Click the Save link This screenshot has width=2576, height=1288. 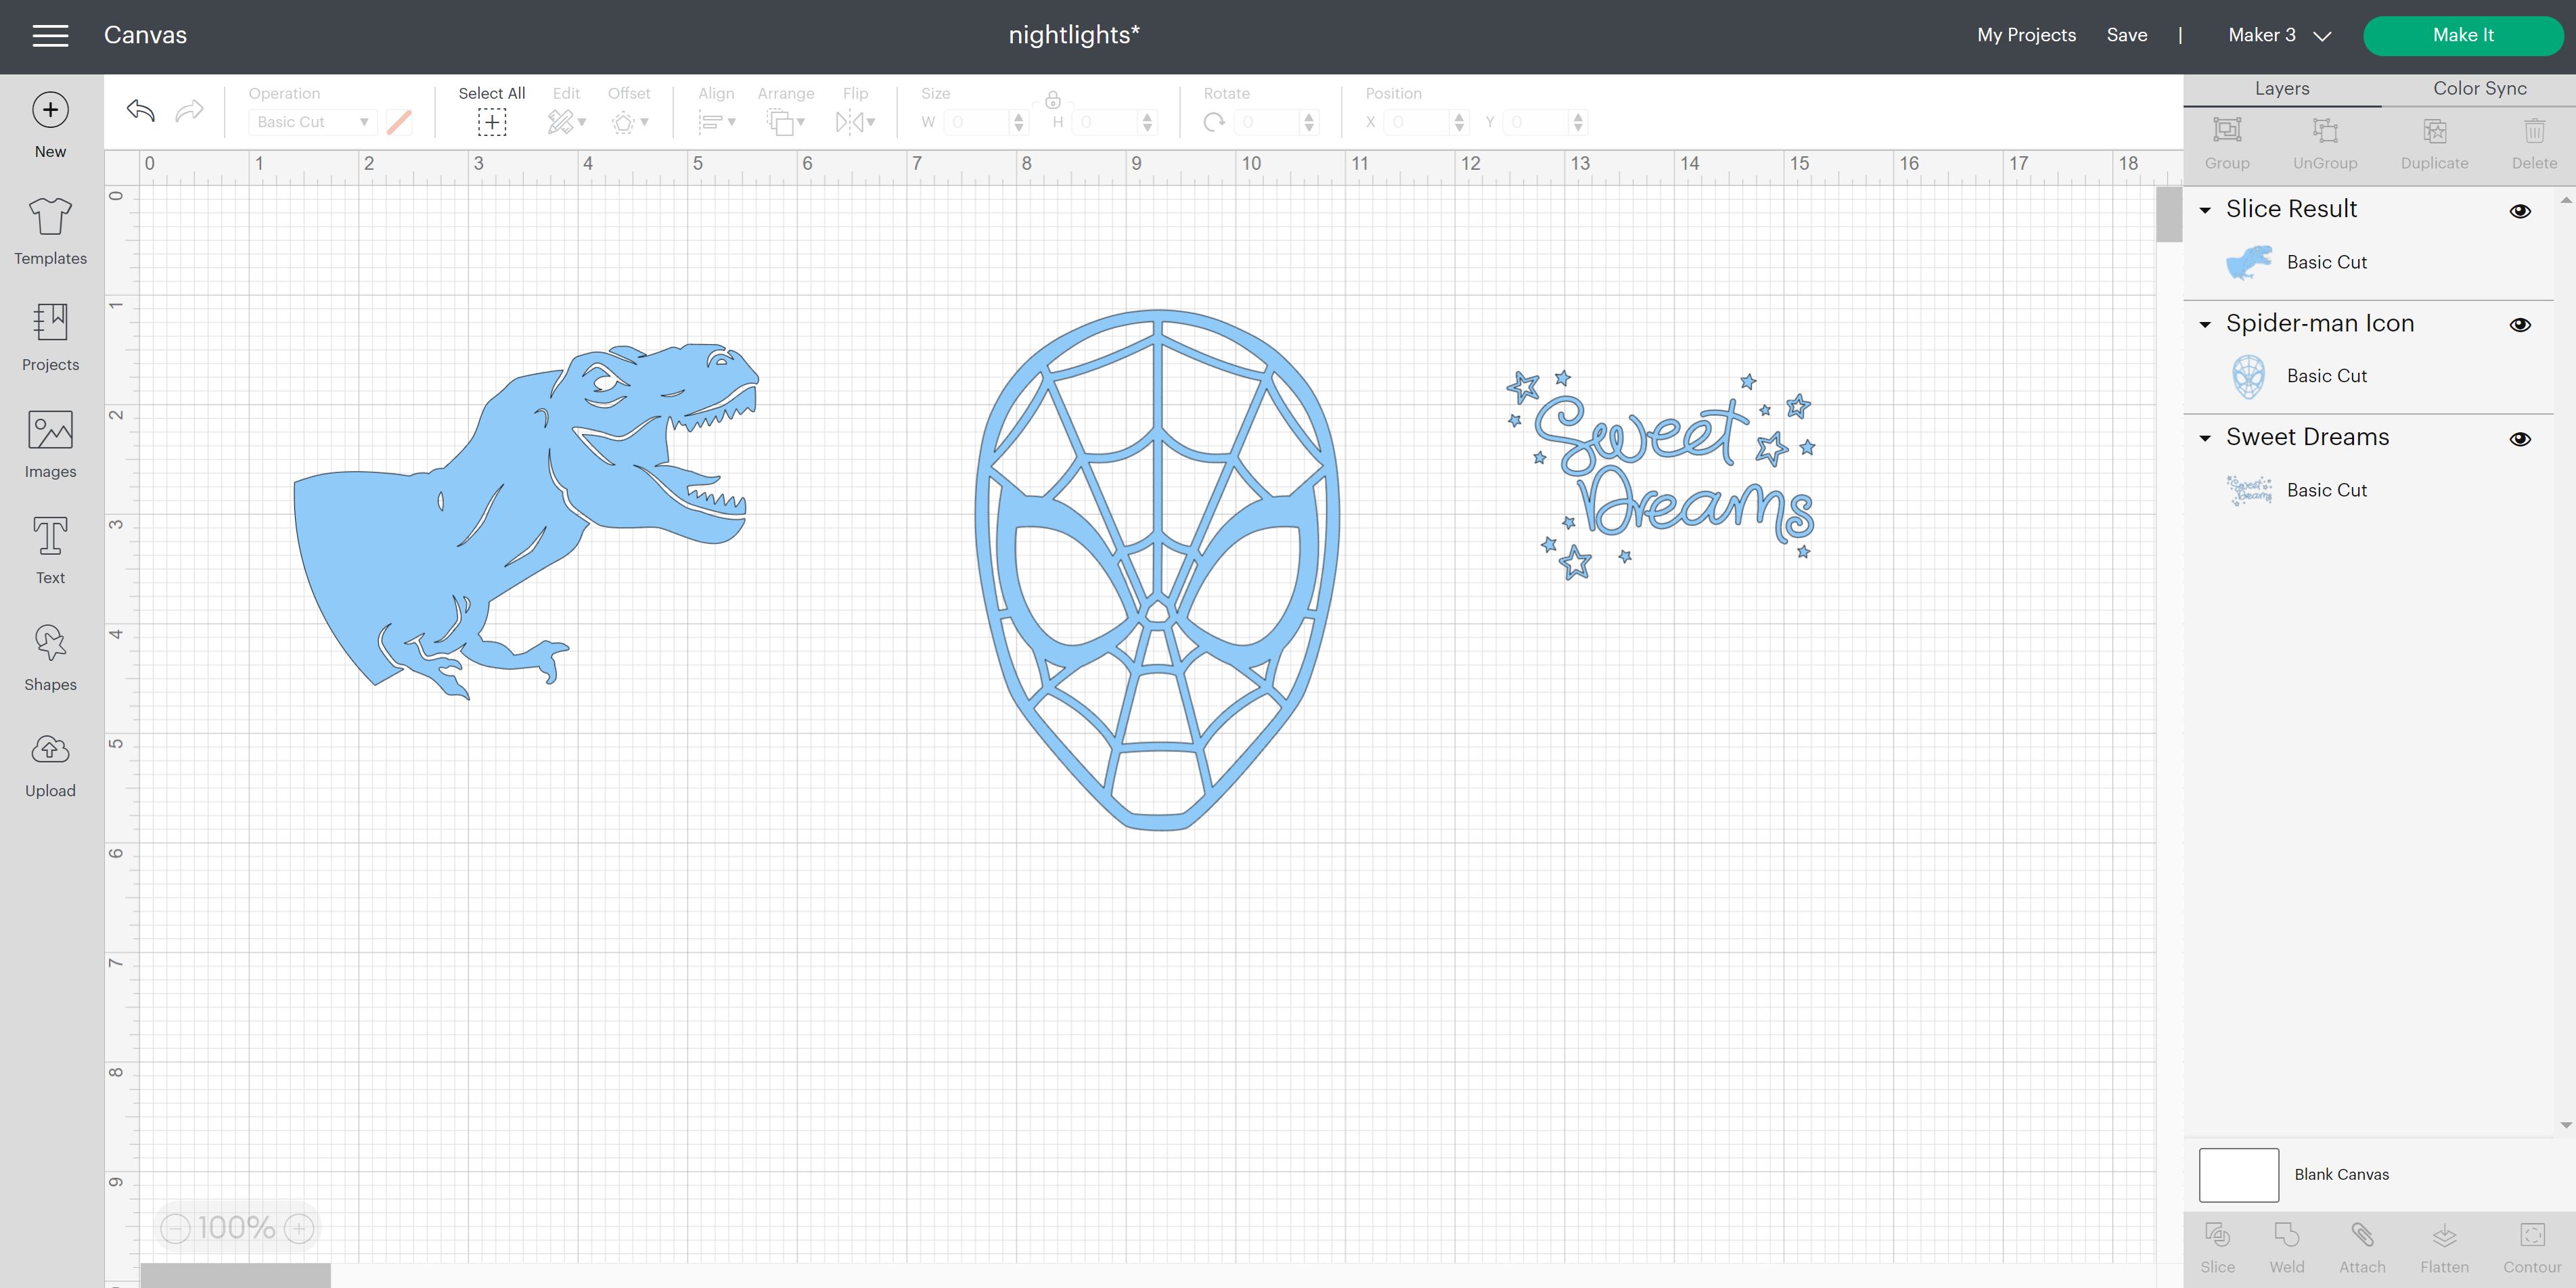(2126, 35)
